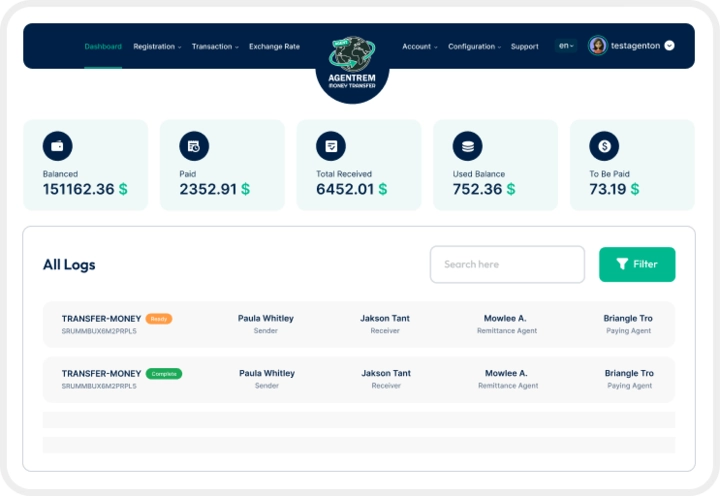This screenshot has height=496, width=720.
Task: Open the Exchange Rate page
Action: [x=274, y=46]
